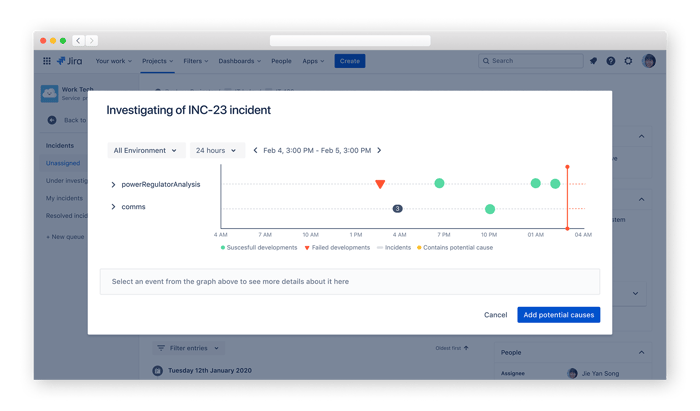The image size is (700, 411).
Task: Click the Failed developments legend entry
Action: tap(338, 248)
